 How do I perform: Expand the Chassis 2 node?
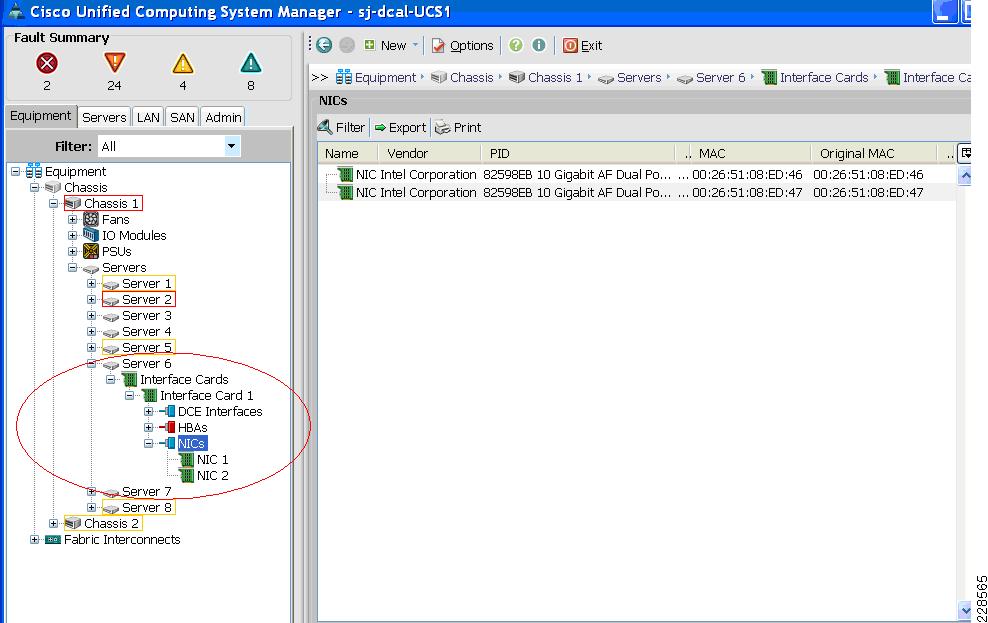[x=54, y=523]
